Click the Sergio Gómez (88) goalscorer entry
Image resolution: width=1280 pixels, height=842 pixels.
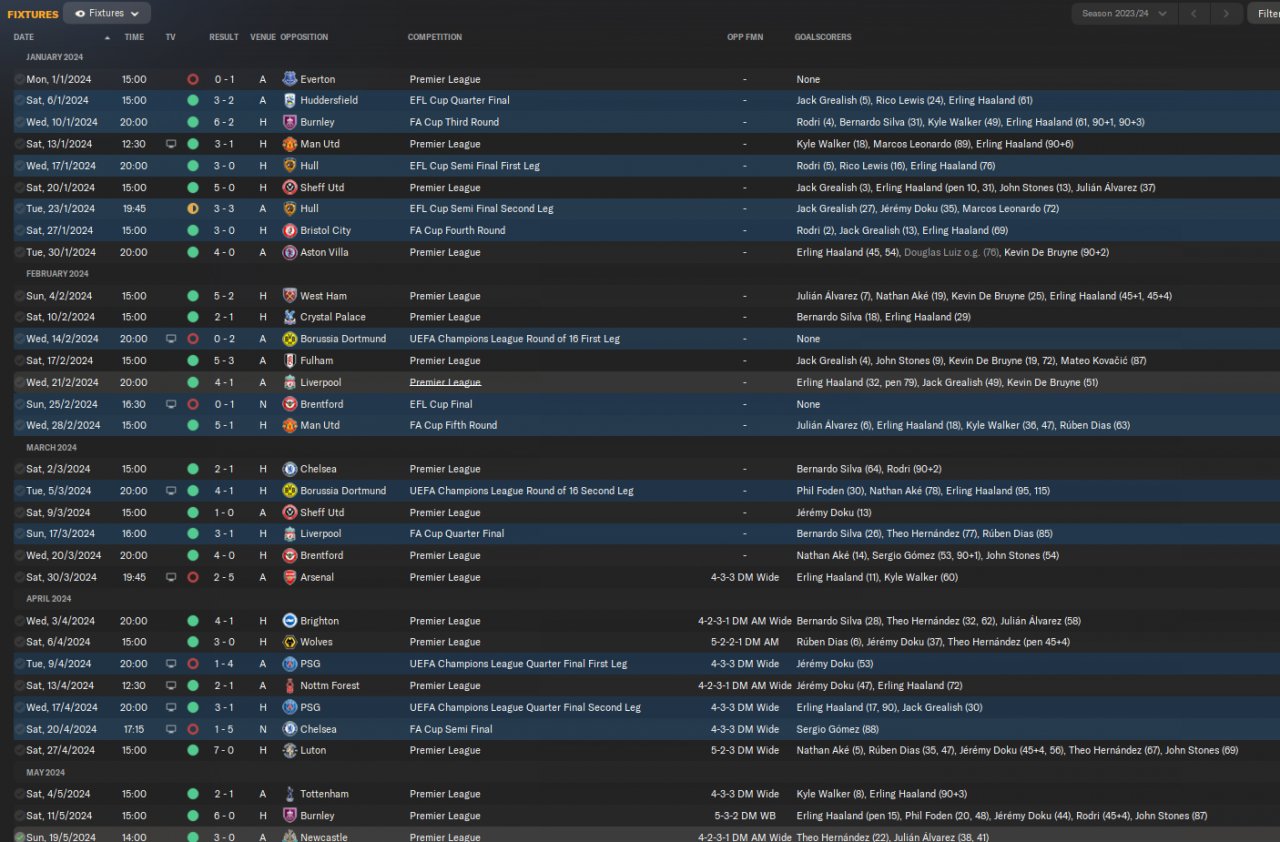(838, 729)
